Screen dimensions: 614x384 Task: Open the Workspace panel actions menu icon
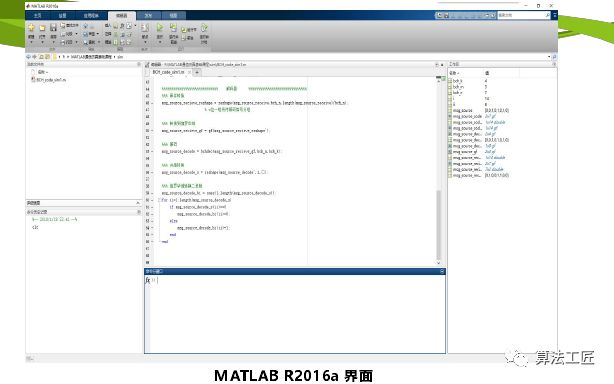[554, 64]
